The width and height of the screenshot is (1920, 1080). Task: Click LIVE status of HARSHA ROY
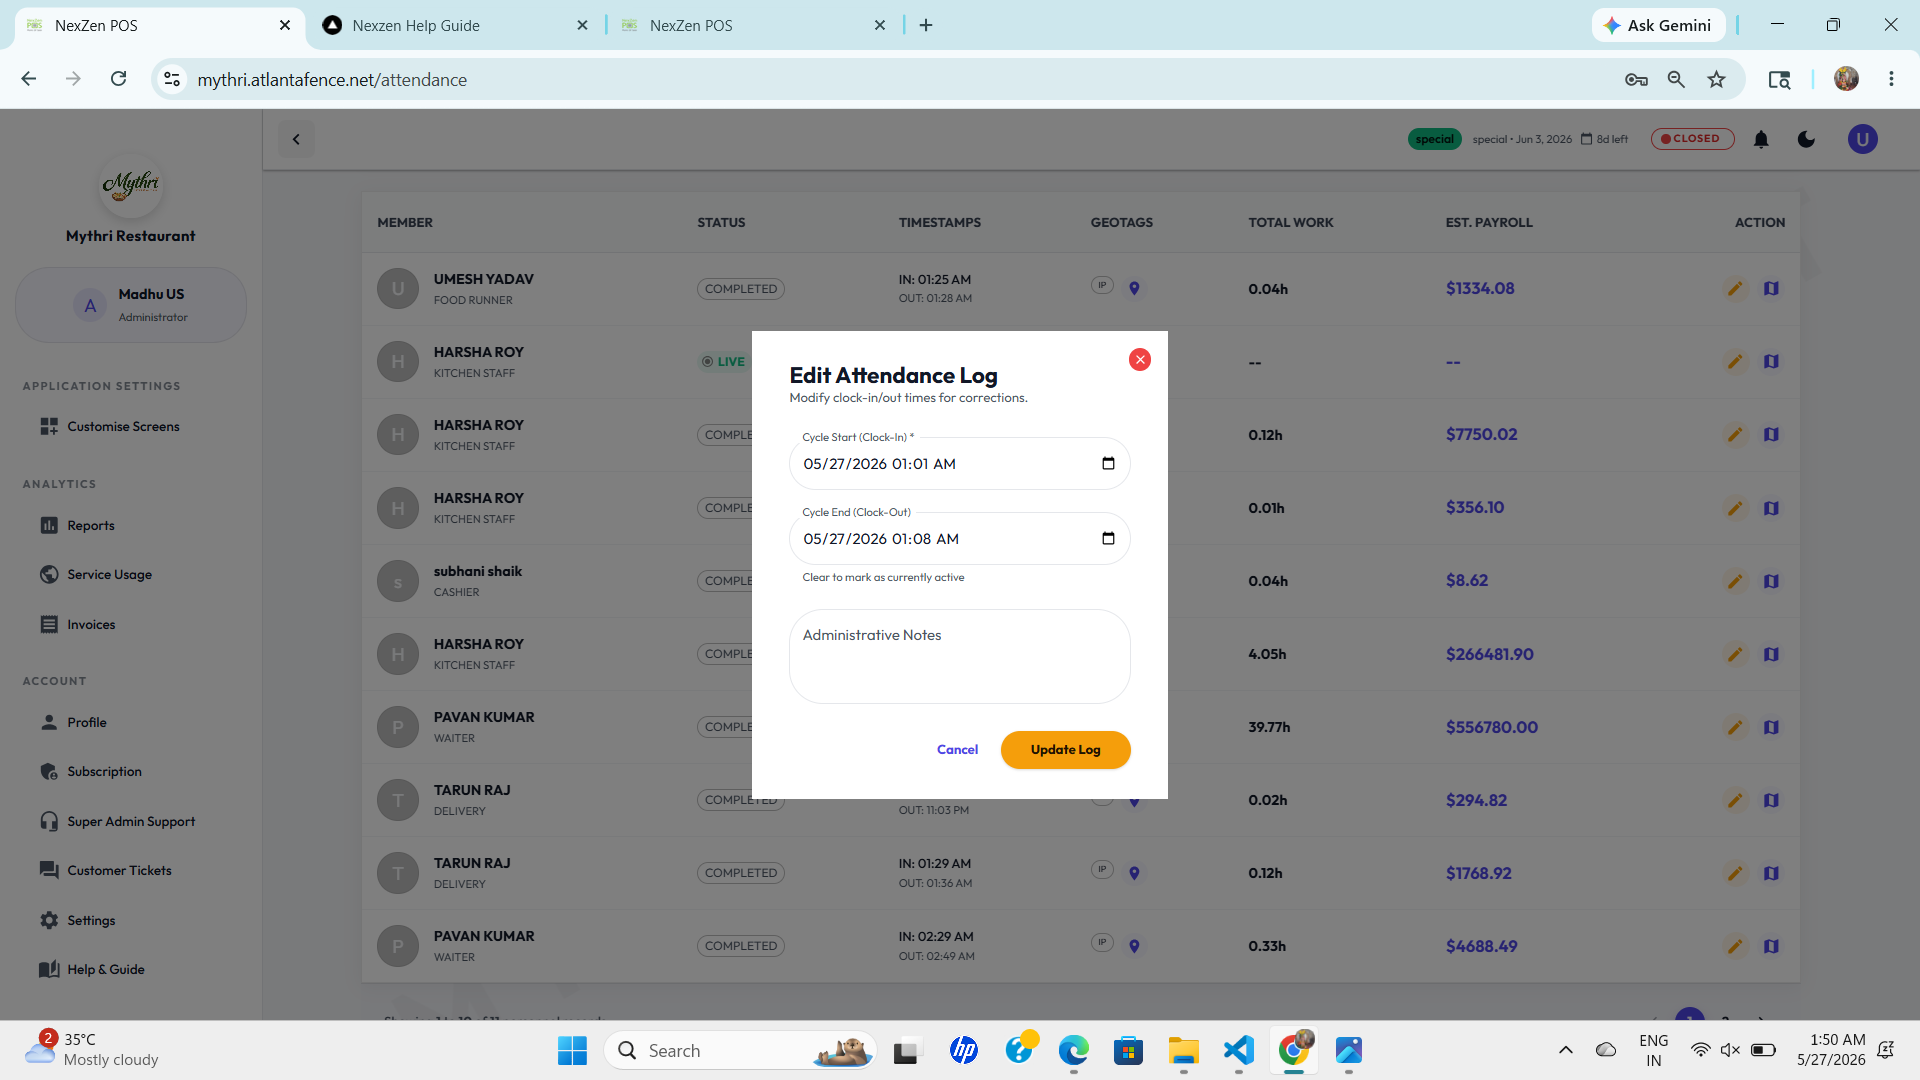tap(723, 362)
